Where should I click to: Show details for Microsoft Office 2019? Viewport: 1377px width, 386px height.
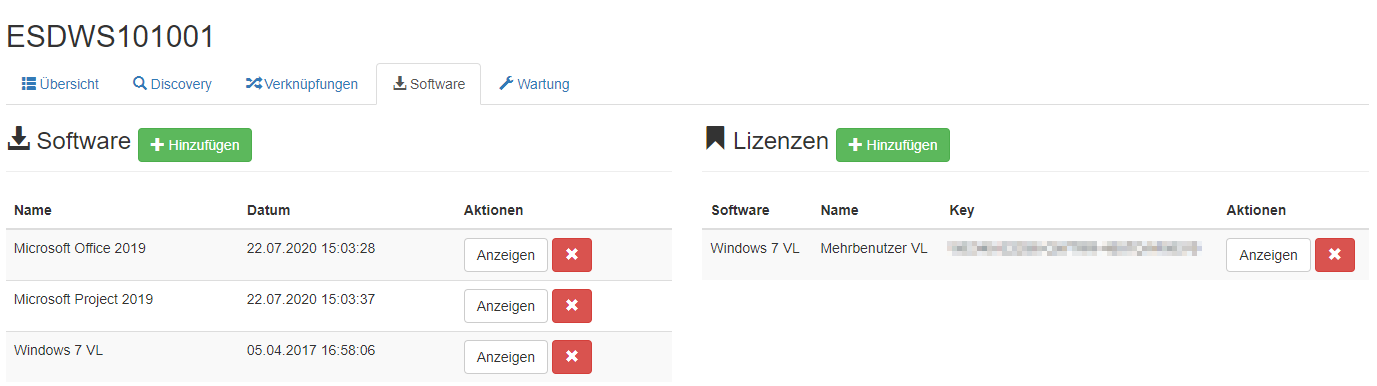point(506,255)
